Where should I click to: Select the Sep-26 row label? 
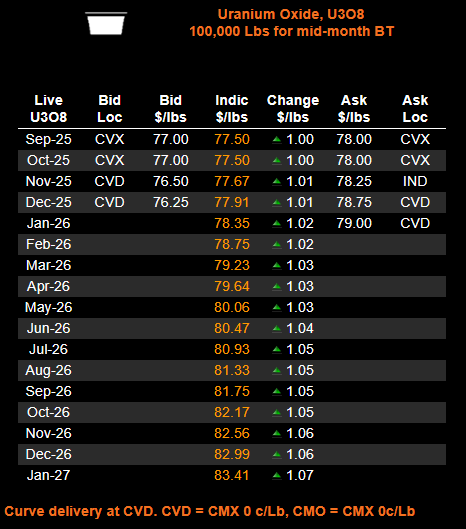[x=49, y=391]
